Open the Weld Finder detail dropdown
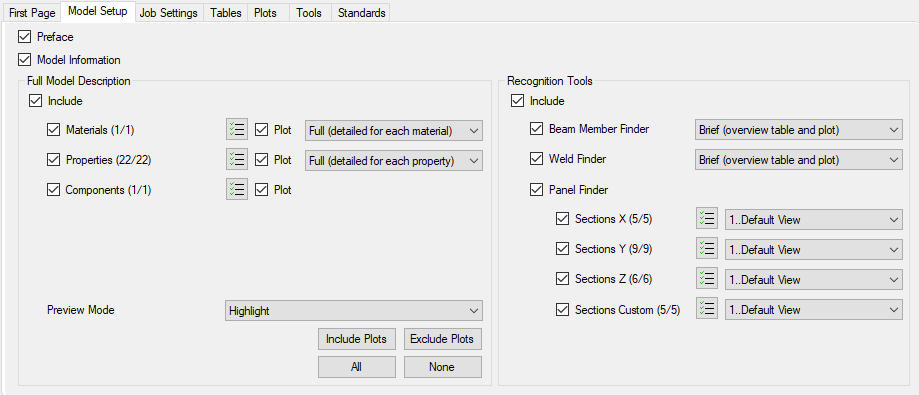 click(799, 160)
